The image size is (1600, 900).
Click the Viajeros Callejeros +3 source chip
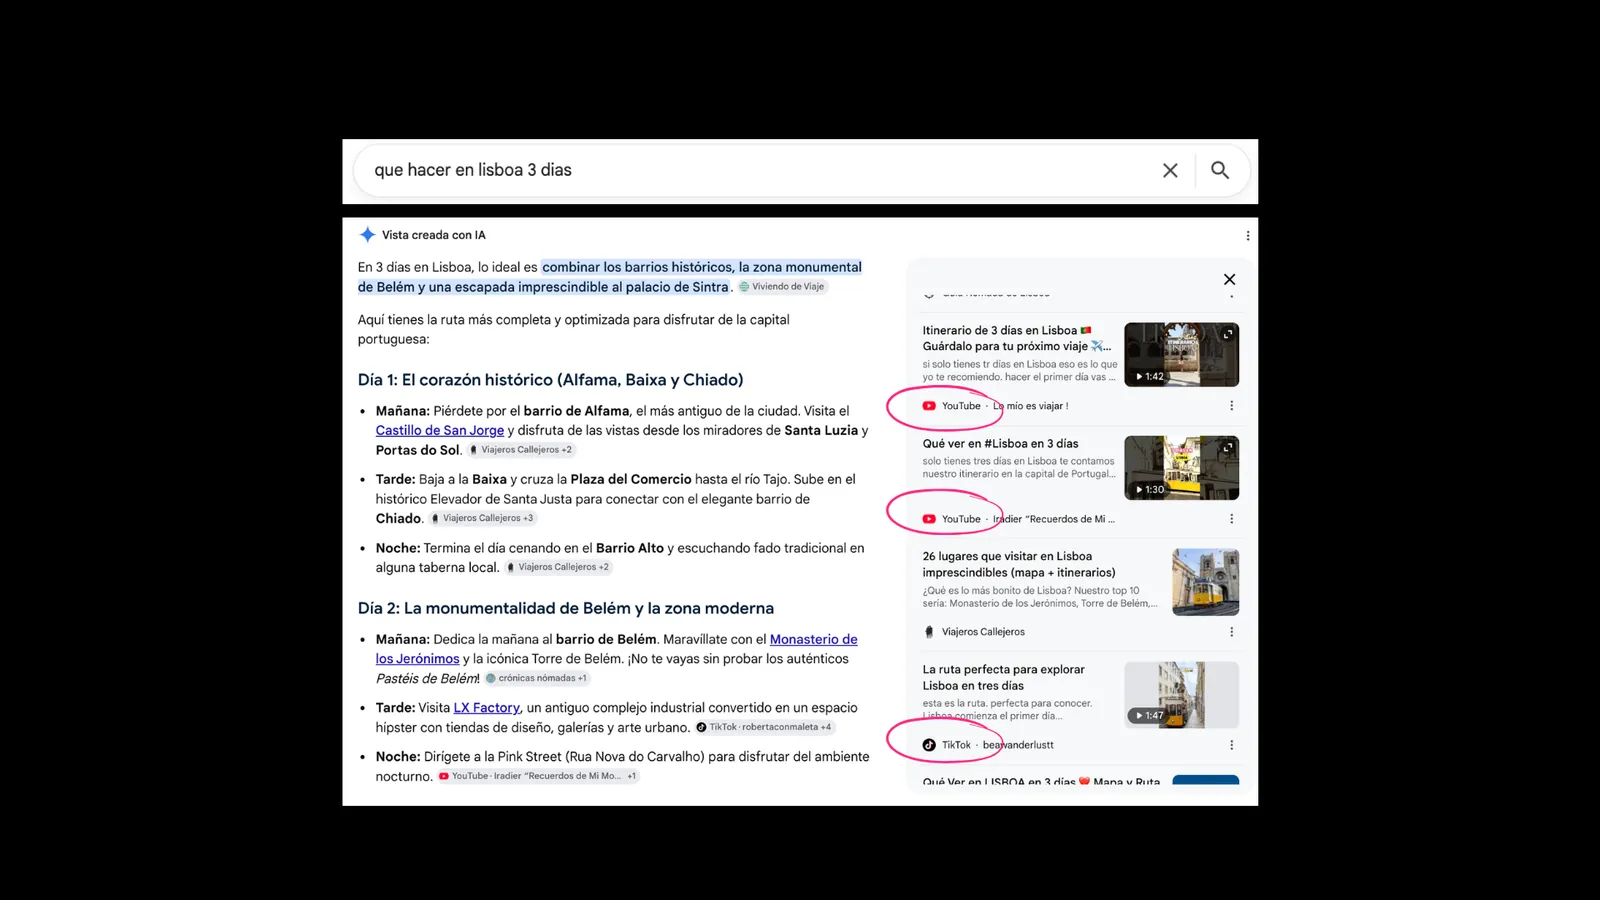[x=483, y=518]
